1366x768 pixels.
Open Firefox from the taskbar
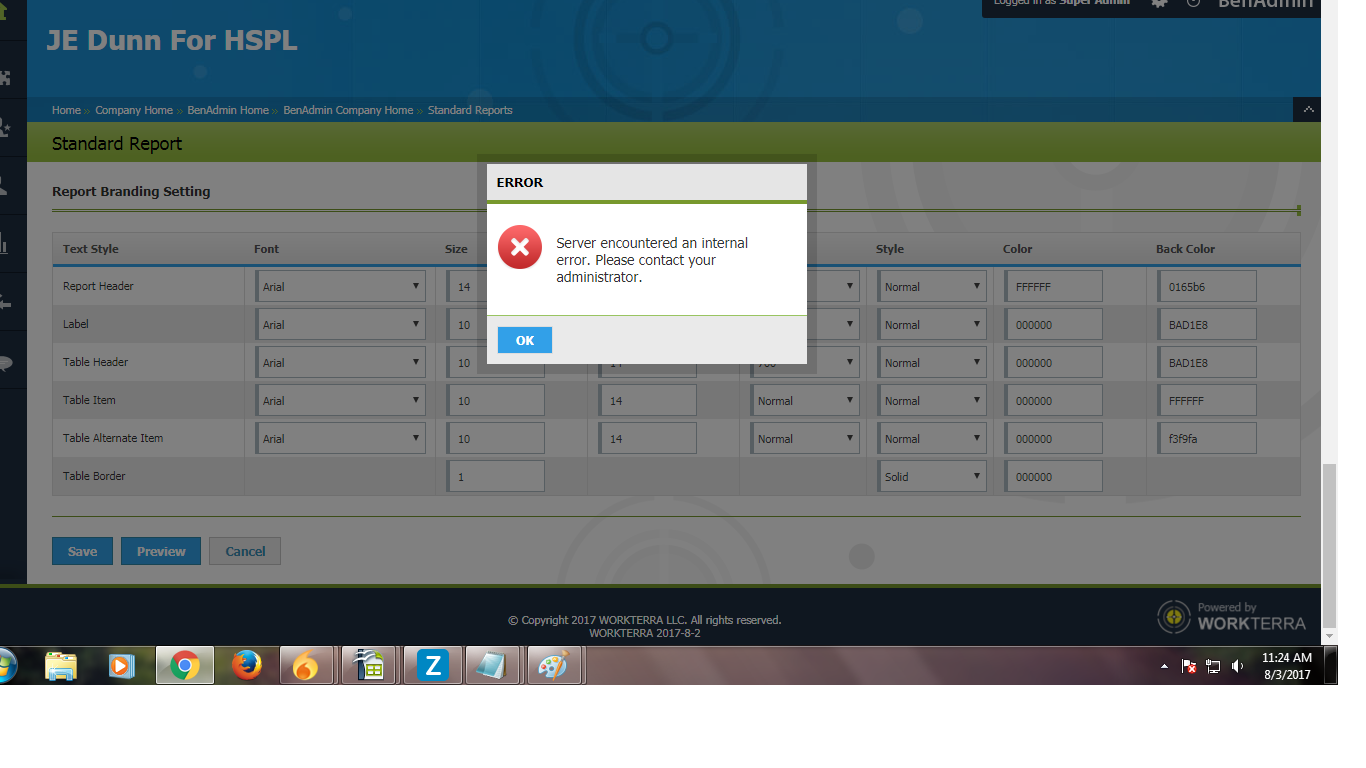(246, 665)
